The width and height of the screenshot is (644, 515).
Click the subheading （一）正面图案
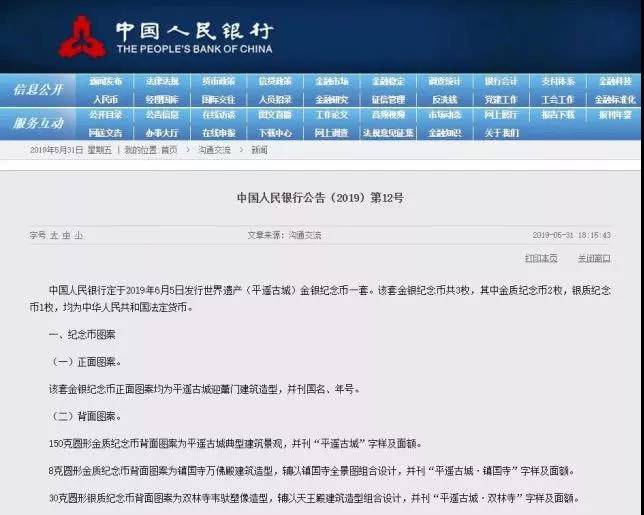coord(85,362)
